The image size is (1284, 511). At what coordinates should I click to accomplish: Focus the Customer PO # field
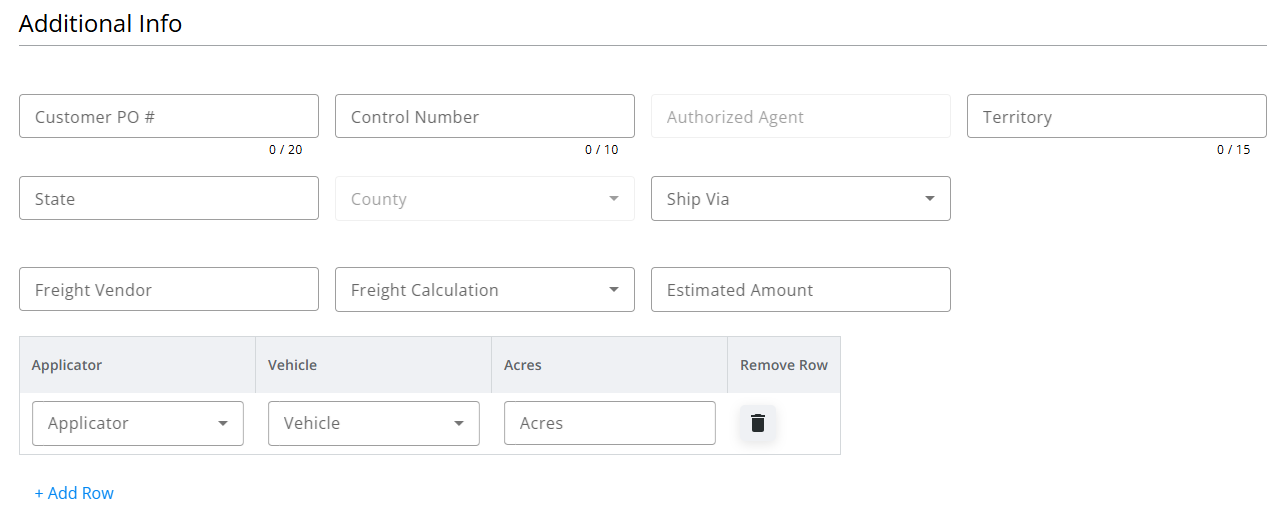point(168,117)
